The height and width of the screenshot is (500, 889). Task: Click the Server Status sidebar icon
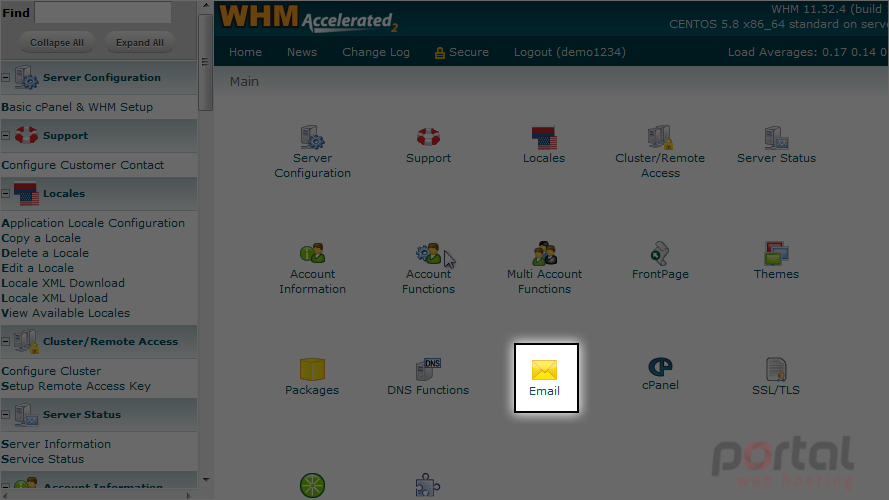pyautogui.click(x=26, y=414)
